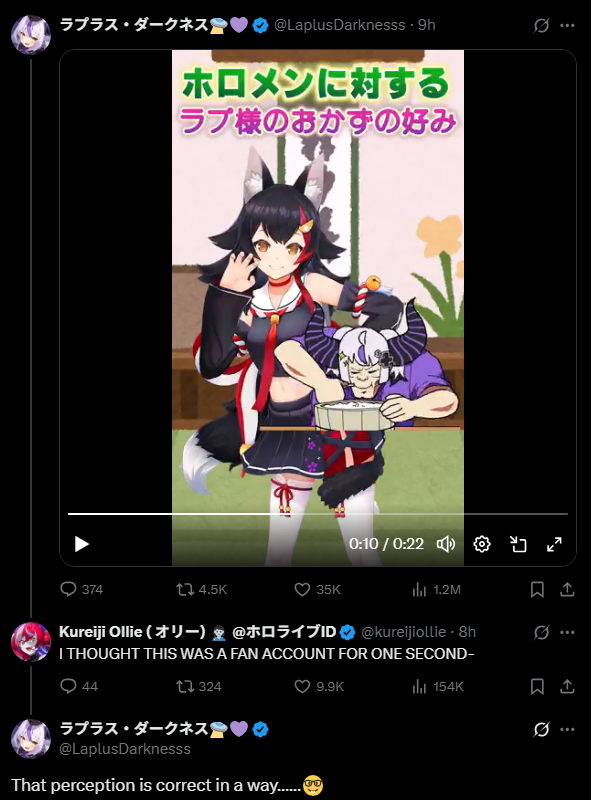Screen dimensions: 591x800
Task: Like Kureiji Ollie's reply with 9.9K likes
Action: (x=319, y=686)
